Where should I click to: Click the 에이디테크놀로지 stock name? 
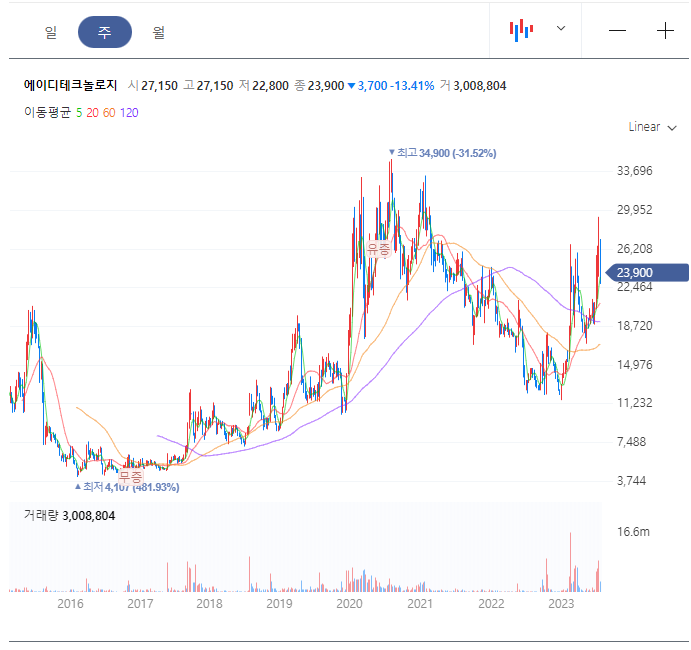tap(71, 85)
